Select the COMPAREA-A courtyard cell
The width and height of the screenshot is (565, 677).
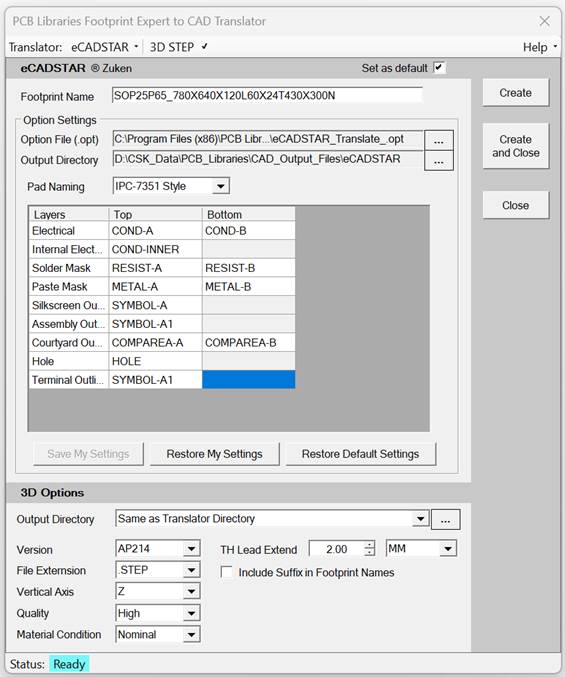click(x=155, y=342)
